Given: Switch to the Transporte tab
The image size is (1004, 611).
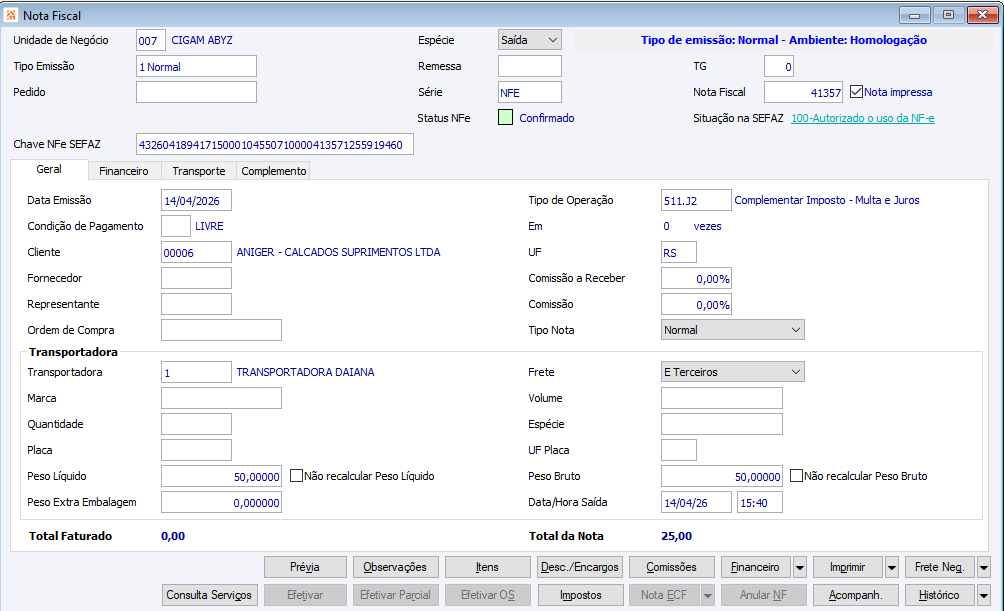Looking at the screenshot, I should coord(198,171).
